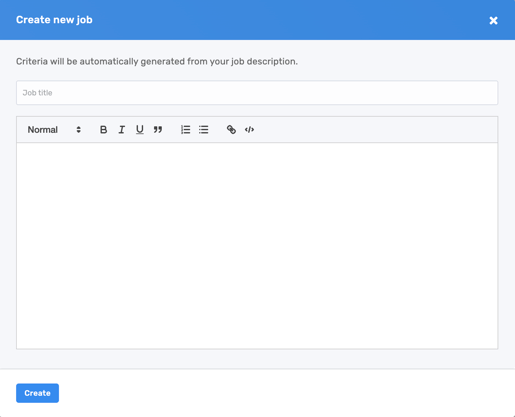Toggle bold formatting in the editor toolbar
The width and height of the screenshot is (515, 417).
tap(103, 130)
